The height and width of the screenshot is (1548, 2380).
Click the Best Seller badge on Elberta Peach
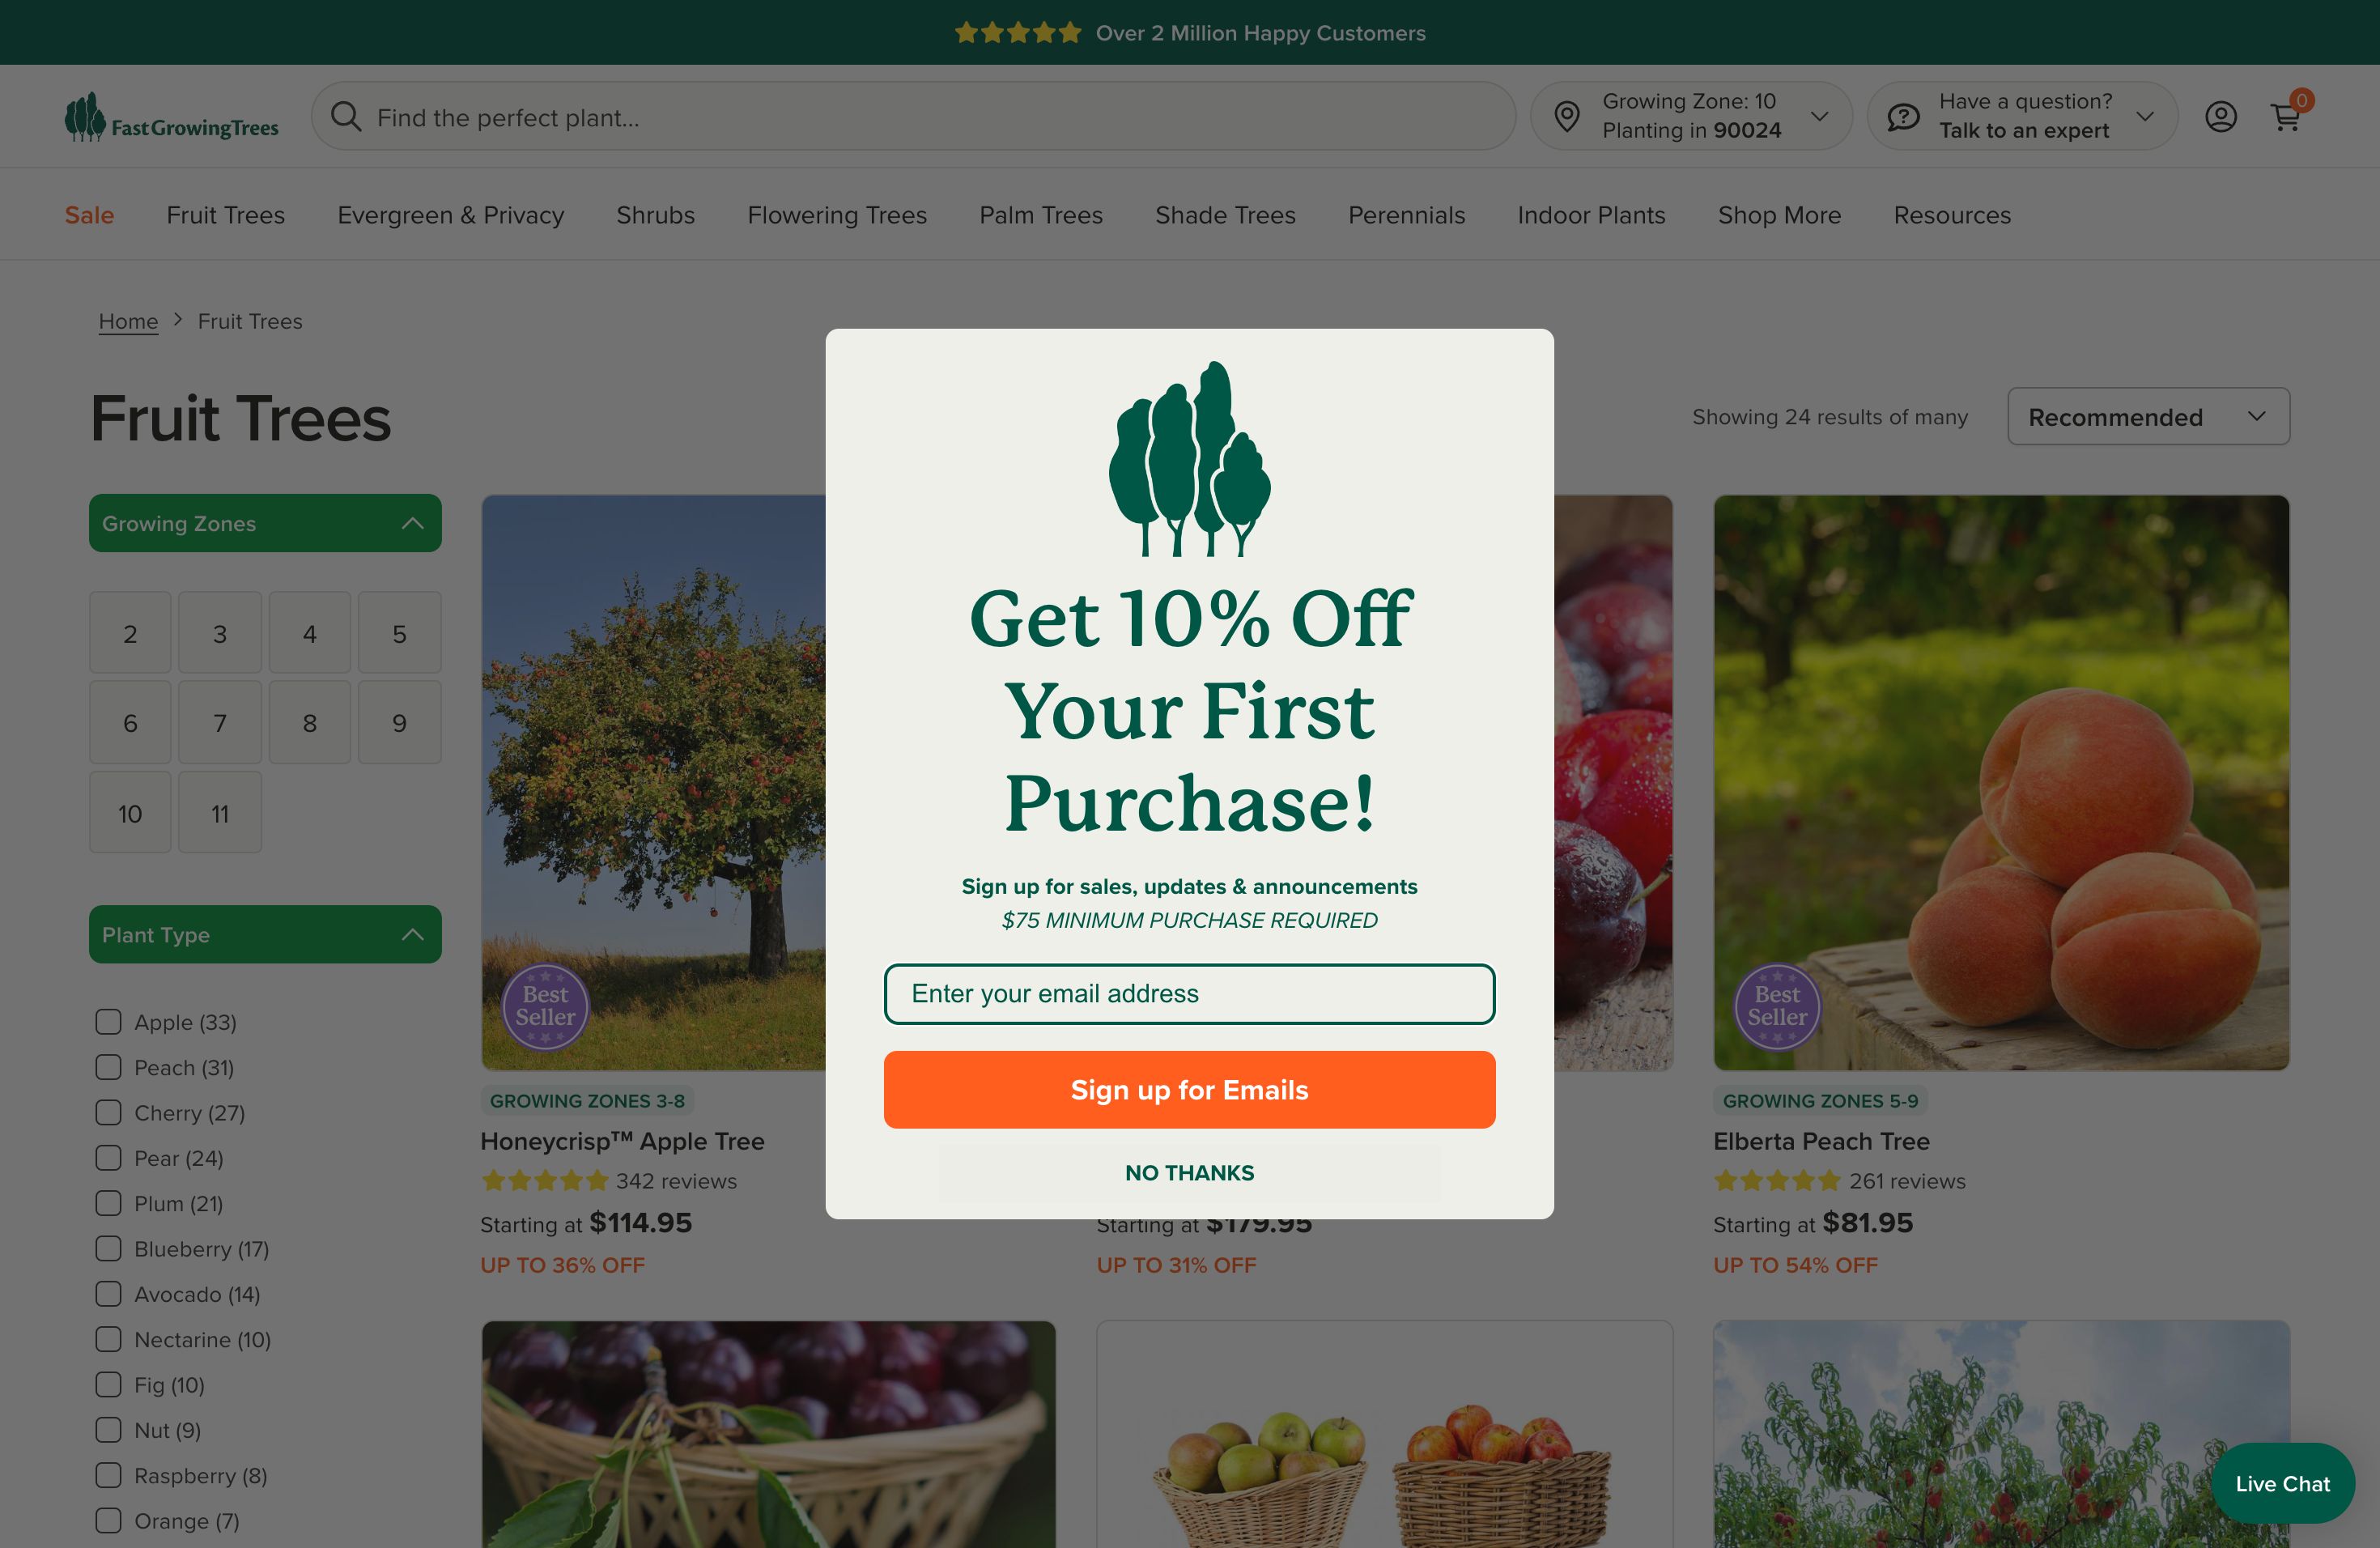[1777, 1006]
